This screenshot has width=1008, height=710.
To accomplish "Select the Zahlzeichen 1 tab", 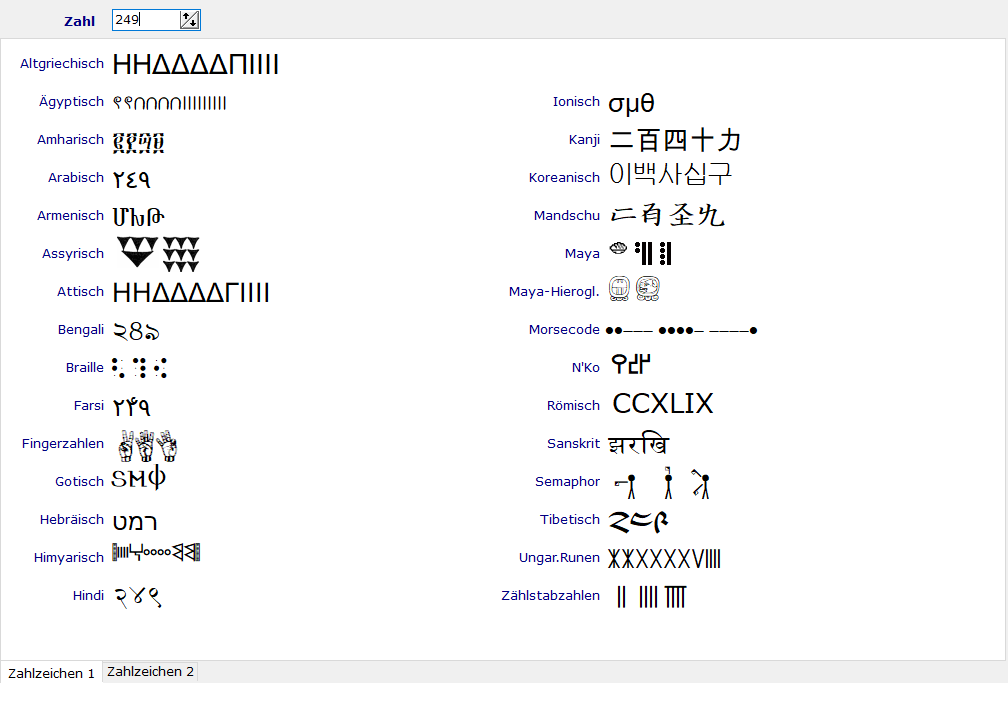I will pos(51,673).
